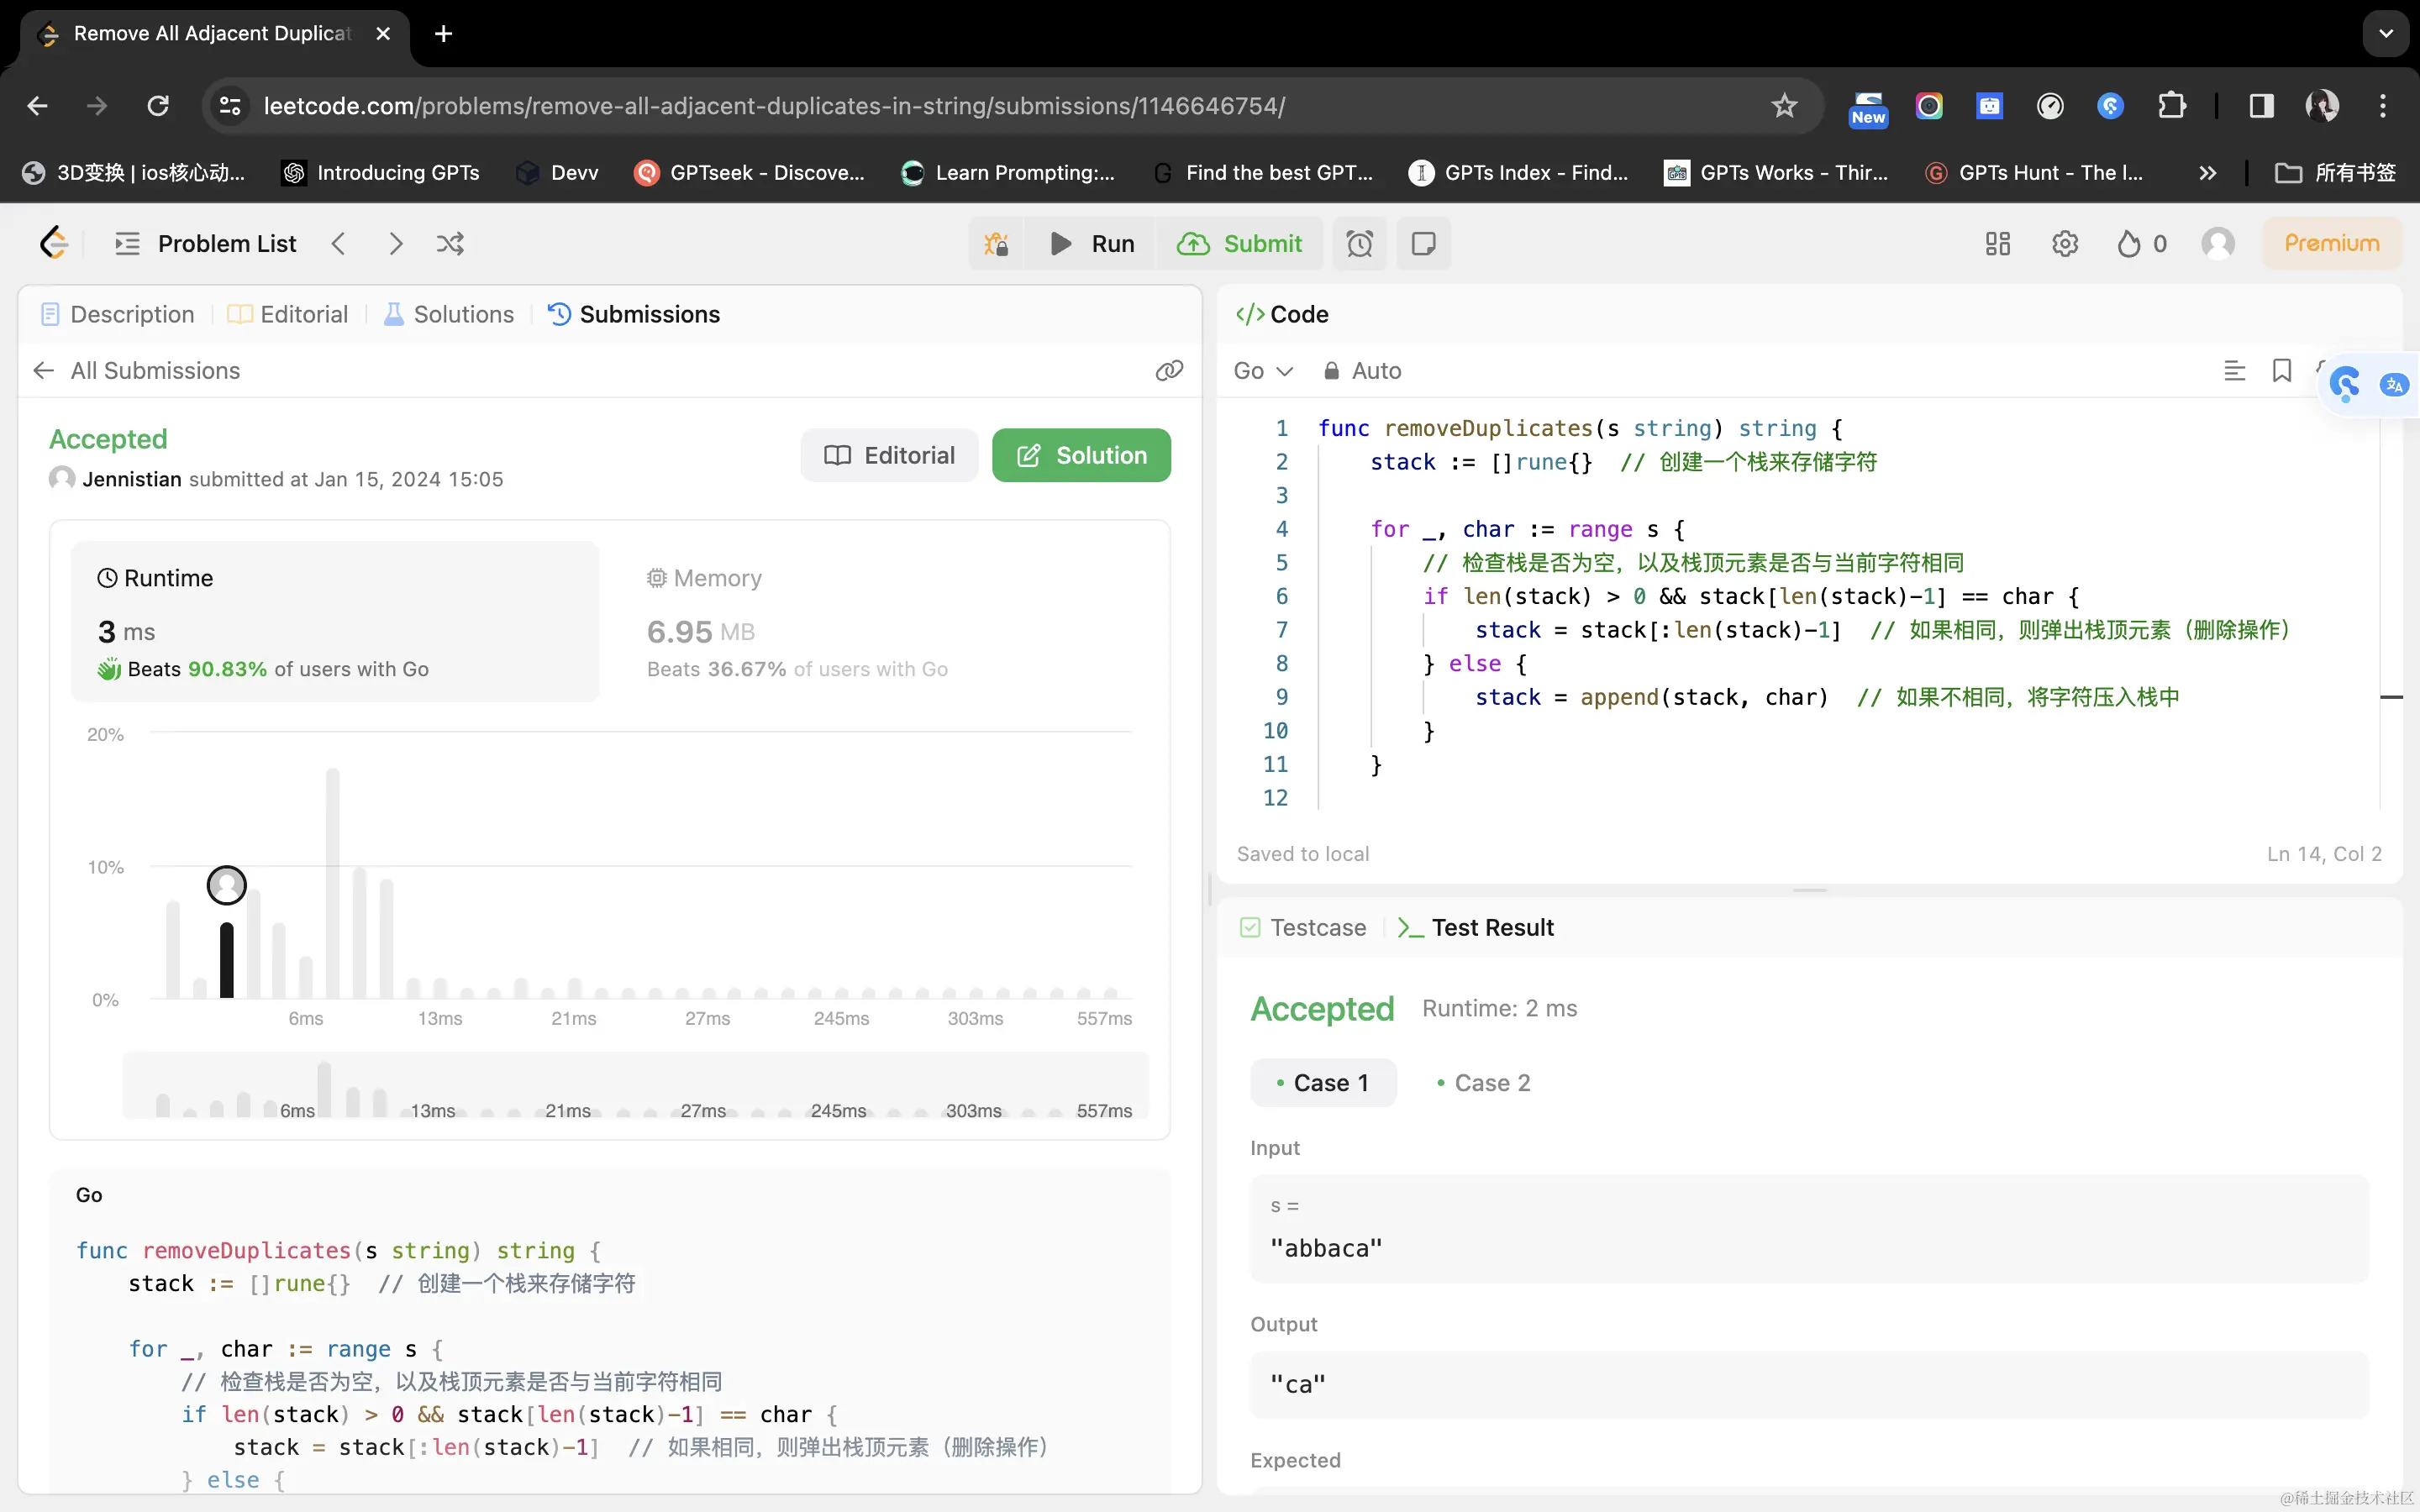Open the notes sticky icon
This screenshot has width=2420, height=1512.
1423,244
